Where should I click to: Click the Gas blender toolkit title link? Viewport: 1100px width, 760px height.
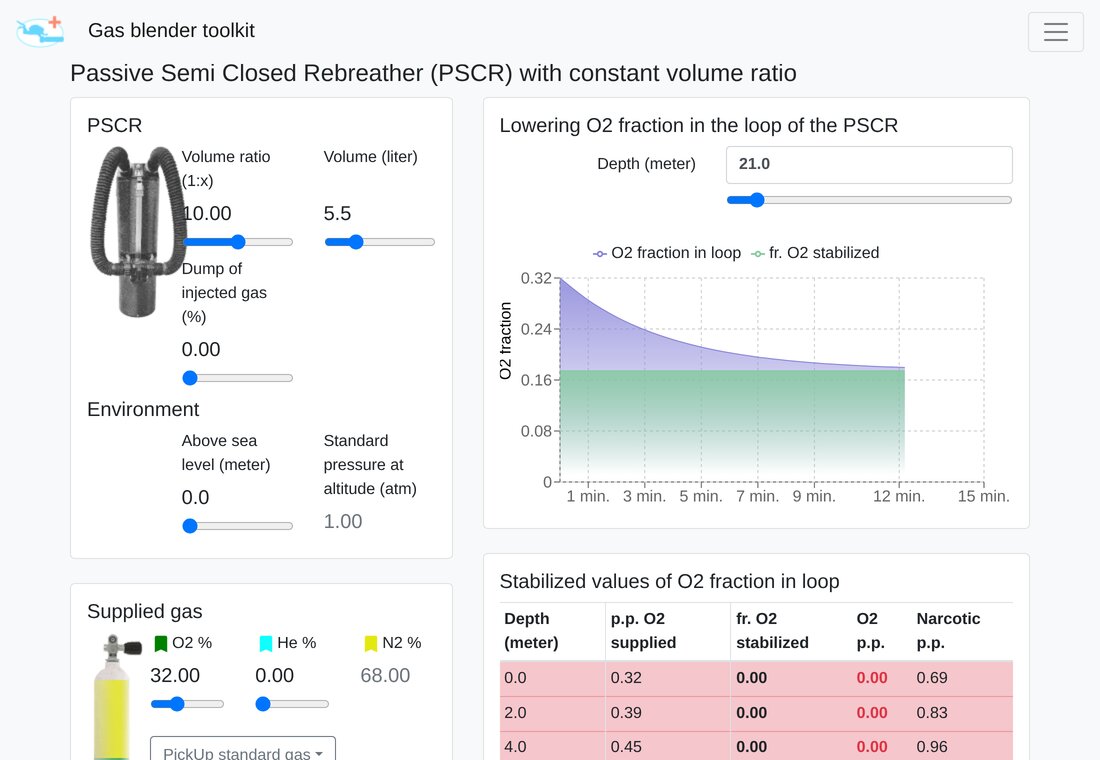(171, 30)
